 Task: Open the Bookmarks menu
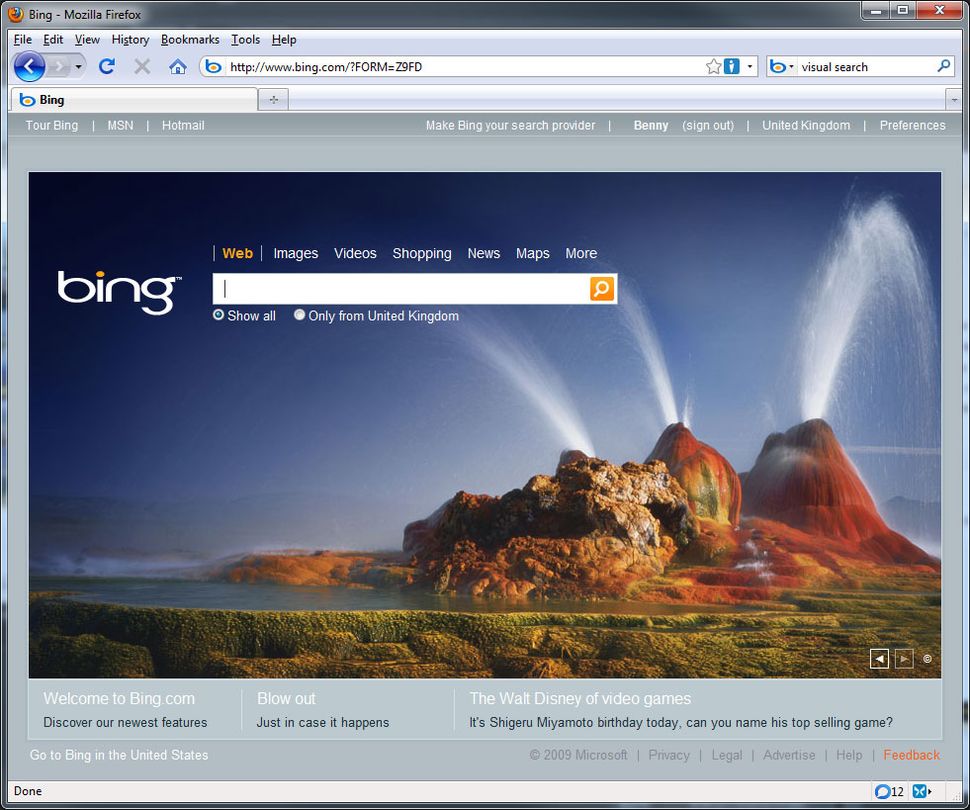190,39
